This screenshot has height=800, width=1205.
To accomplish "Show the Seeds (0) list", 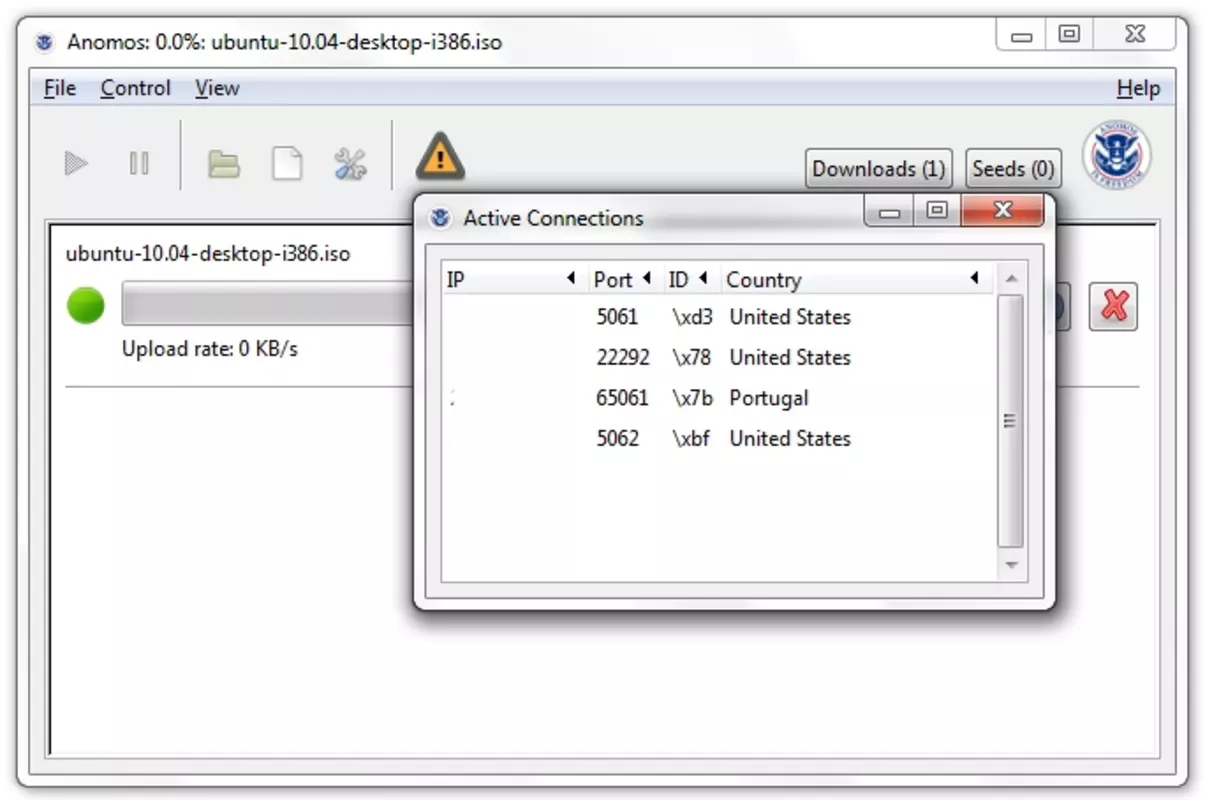I will click(1014, 169).
